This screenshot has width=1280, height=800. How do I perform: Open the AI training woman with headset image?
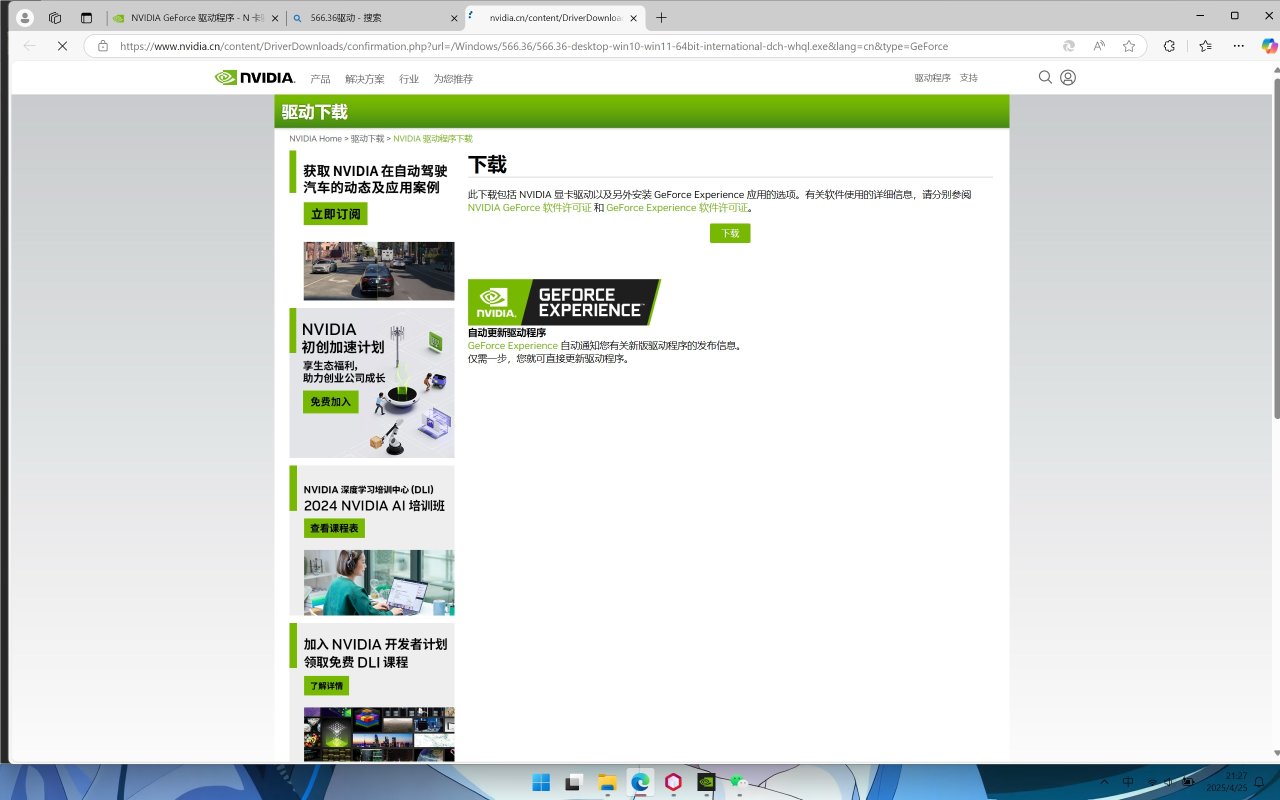379,582
